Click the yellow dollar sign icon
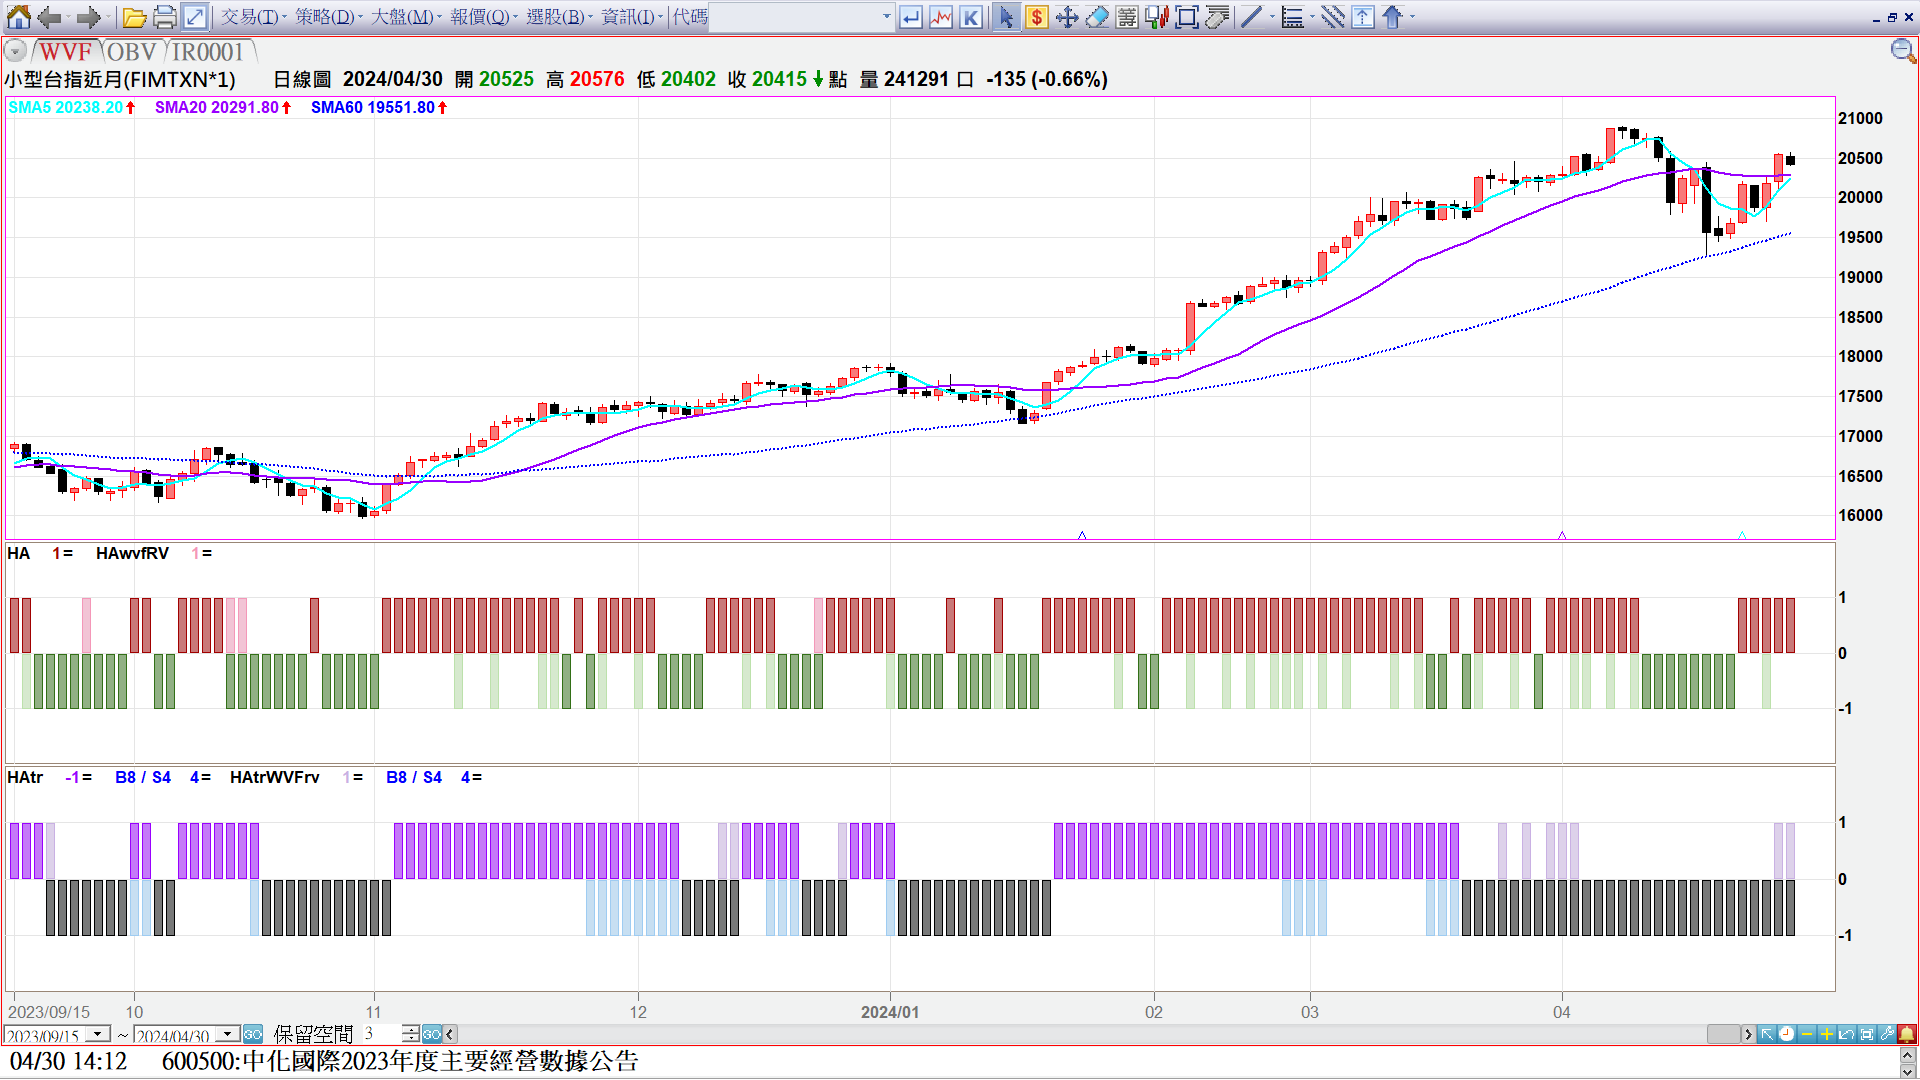Screen dimensions: 1920x1080 pyautogui.click(x=1037, y=17)
